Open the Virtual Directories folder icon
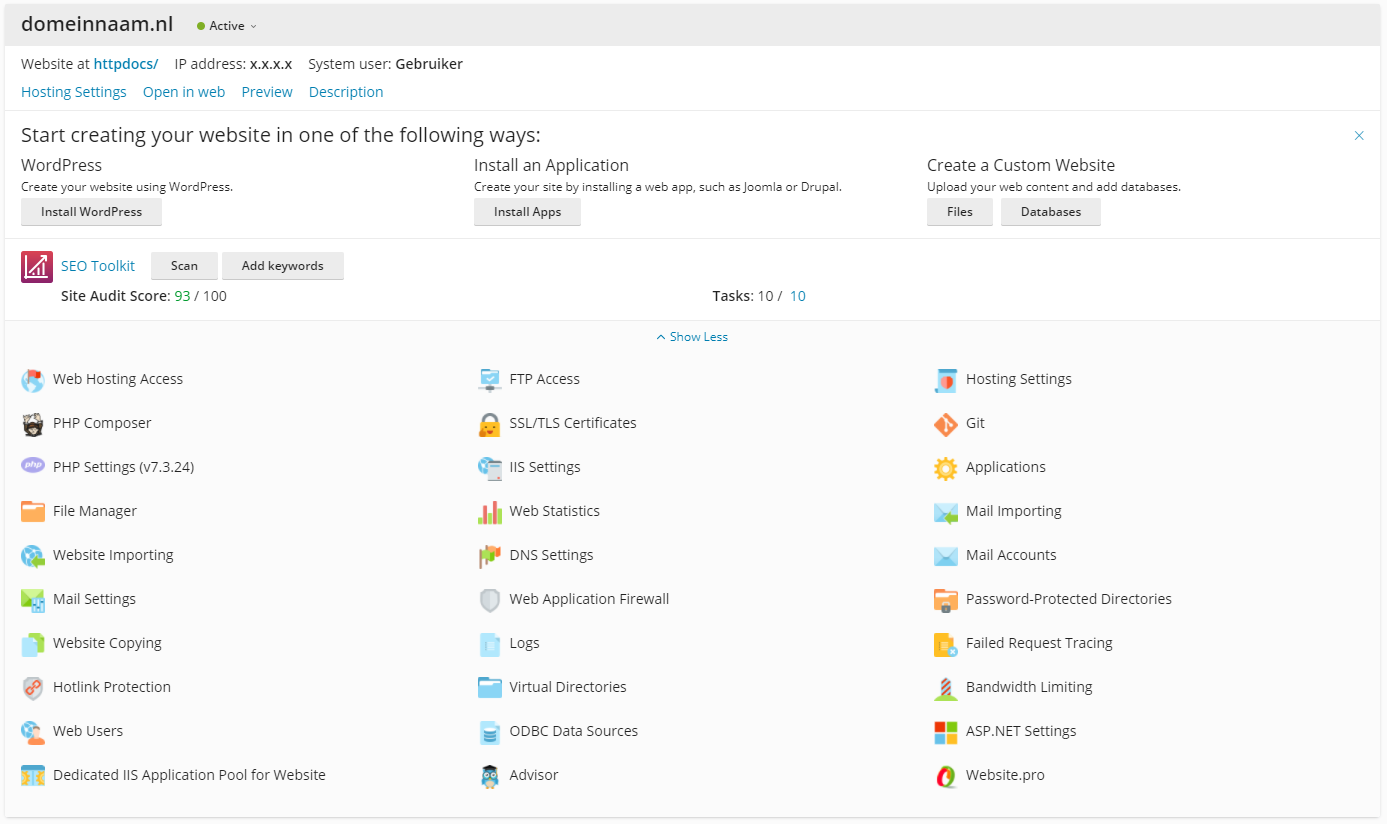 click(489, 688)
